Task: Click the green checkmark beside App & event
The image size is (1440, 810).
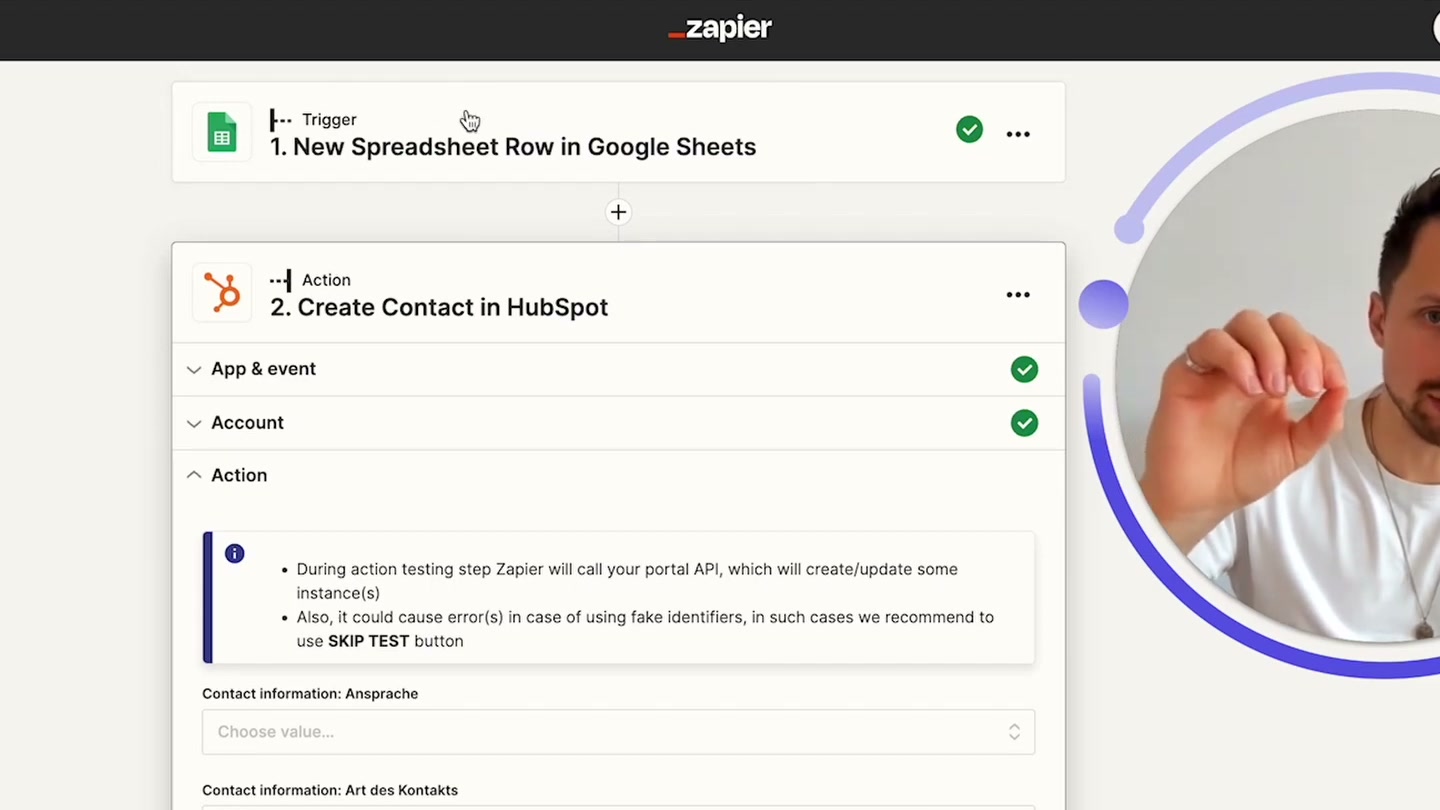Action: pos(1024,369)
